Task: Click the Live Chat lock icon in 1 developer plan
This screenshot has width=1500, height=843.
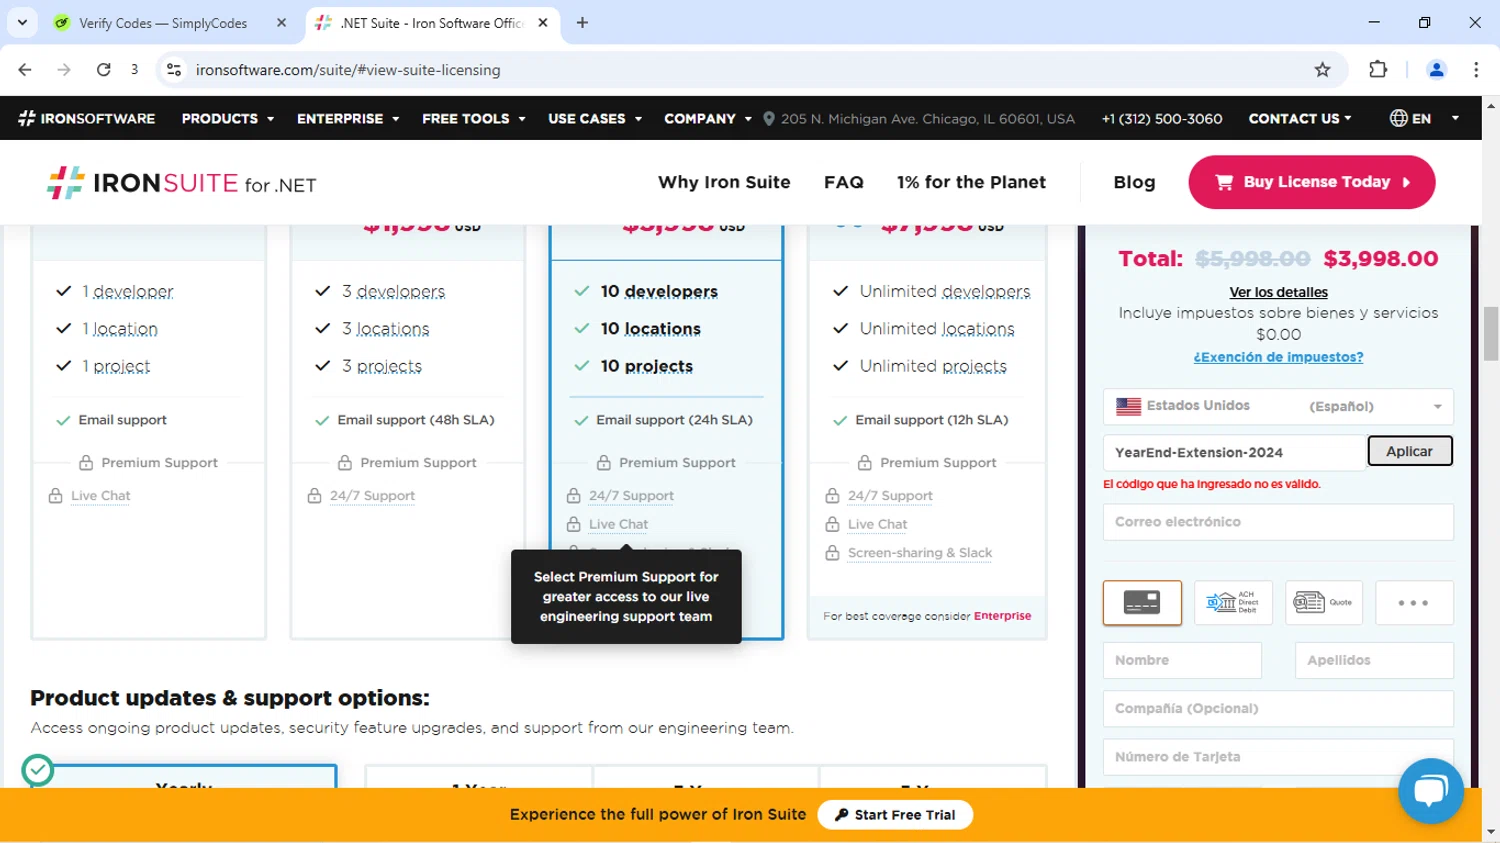Action: (x=56, y=496)
